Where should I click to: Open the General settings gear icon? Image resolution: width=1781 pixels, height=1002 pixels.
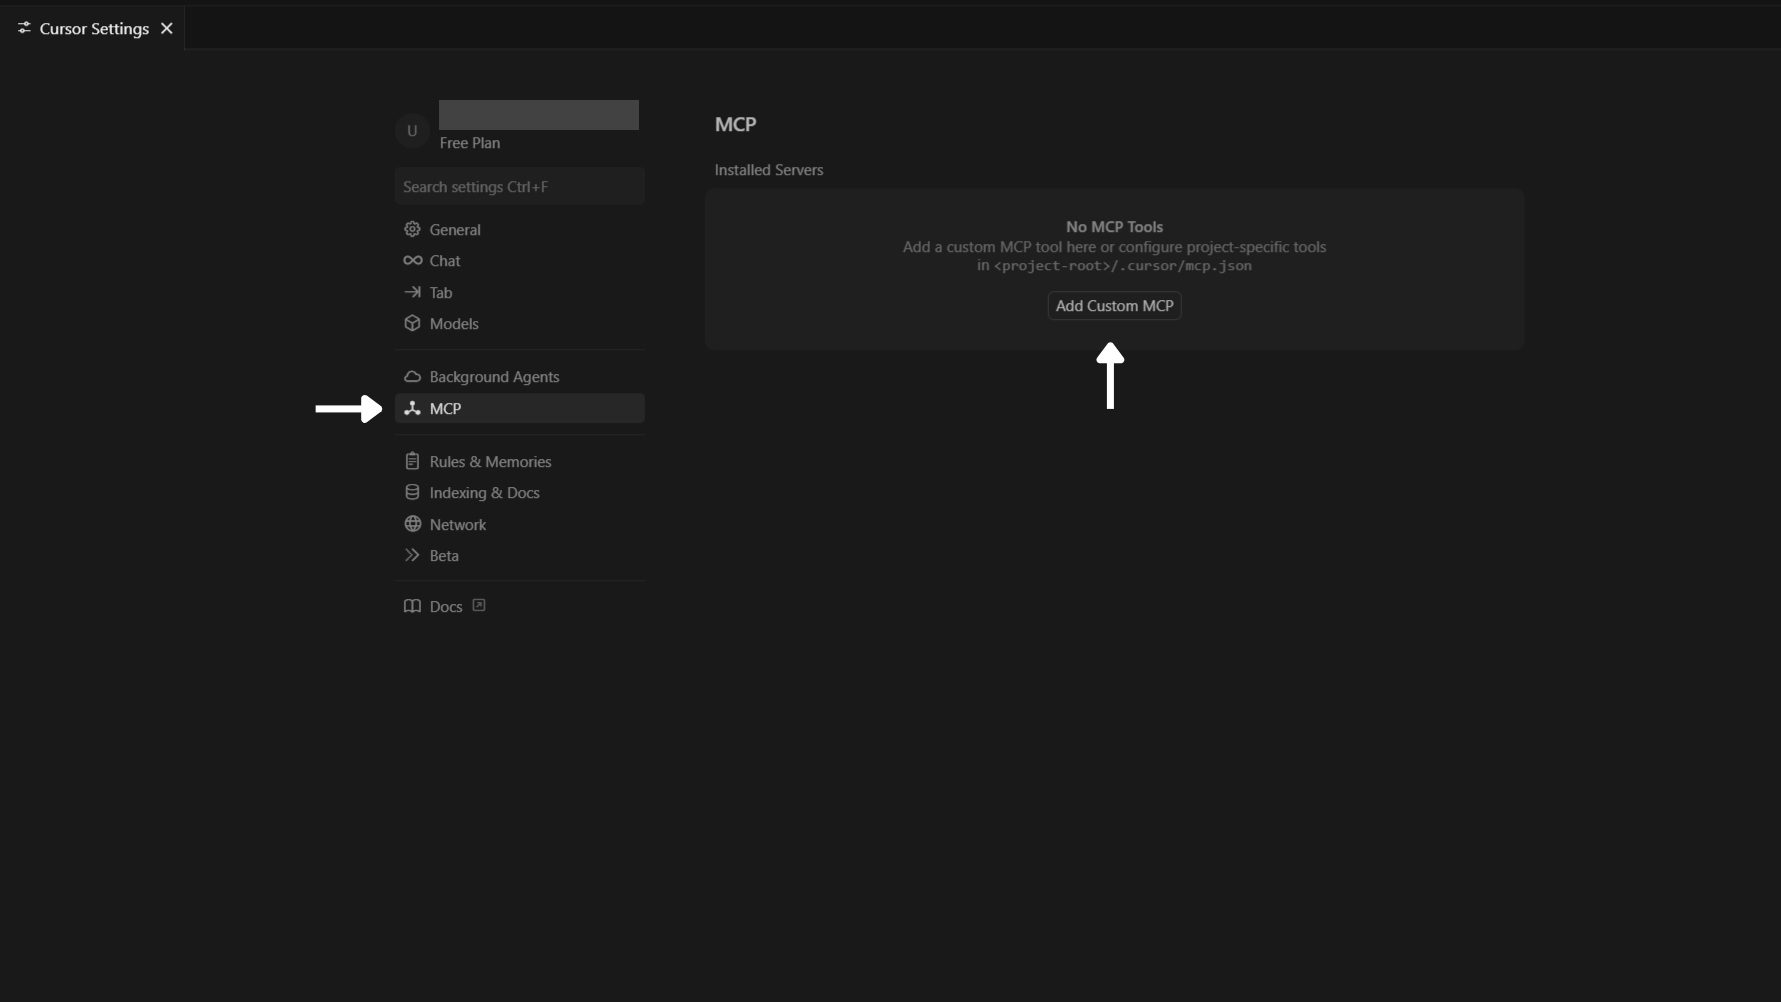[x=413, y=229]
